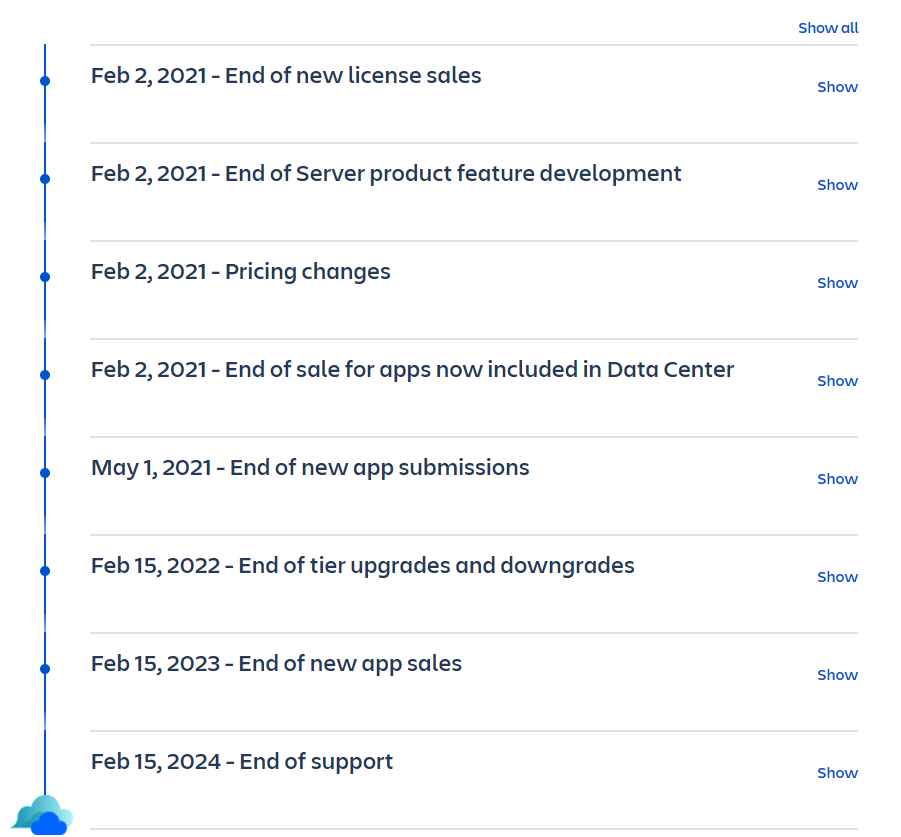Viewport: 901px width, 837px height.
Task: Click heading End of new app submissions
Action: (310, 468)
